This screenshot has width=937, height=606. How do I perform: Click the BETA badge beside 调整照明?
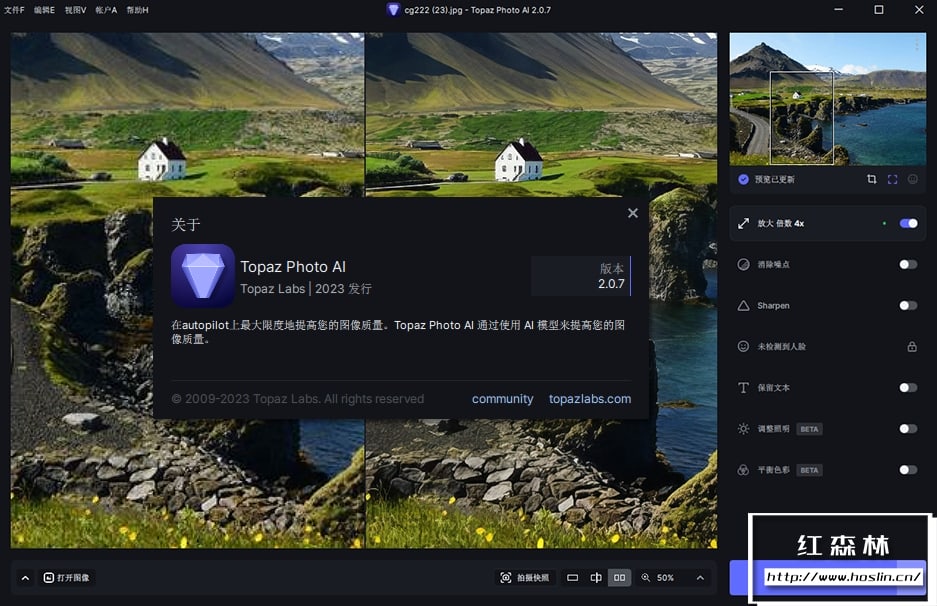coord(809,429)
